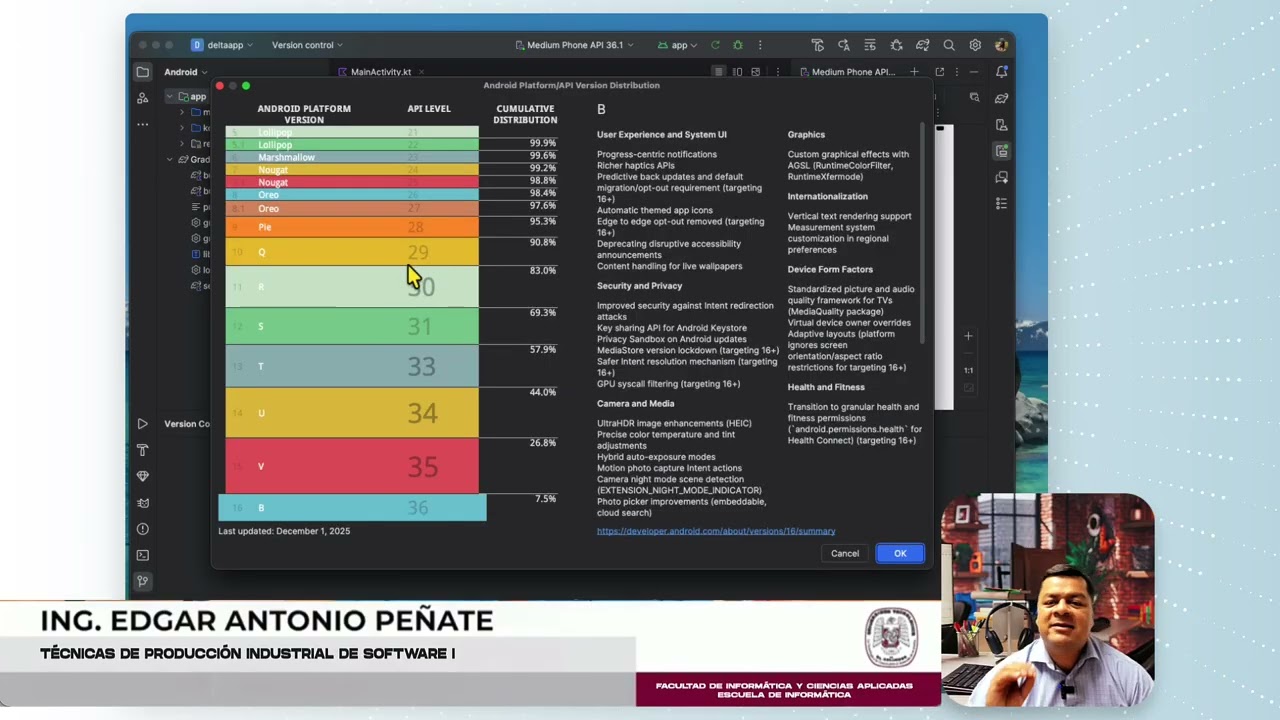Screen dimensions: 1280x720
Task: Select the T API 33 gray-blue bar
Action: (x=352, y=366)
